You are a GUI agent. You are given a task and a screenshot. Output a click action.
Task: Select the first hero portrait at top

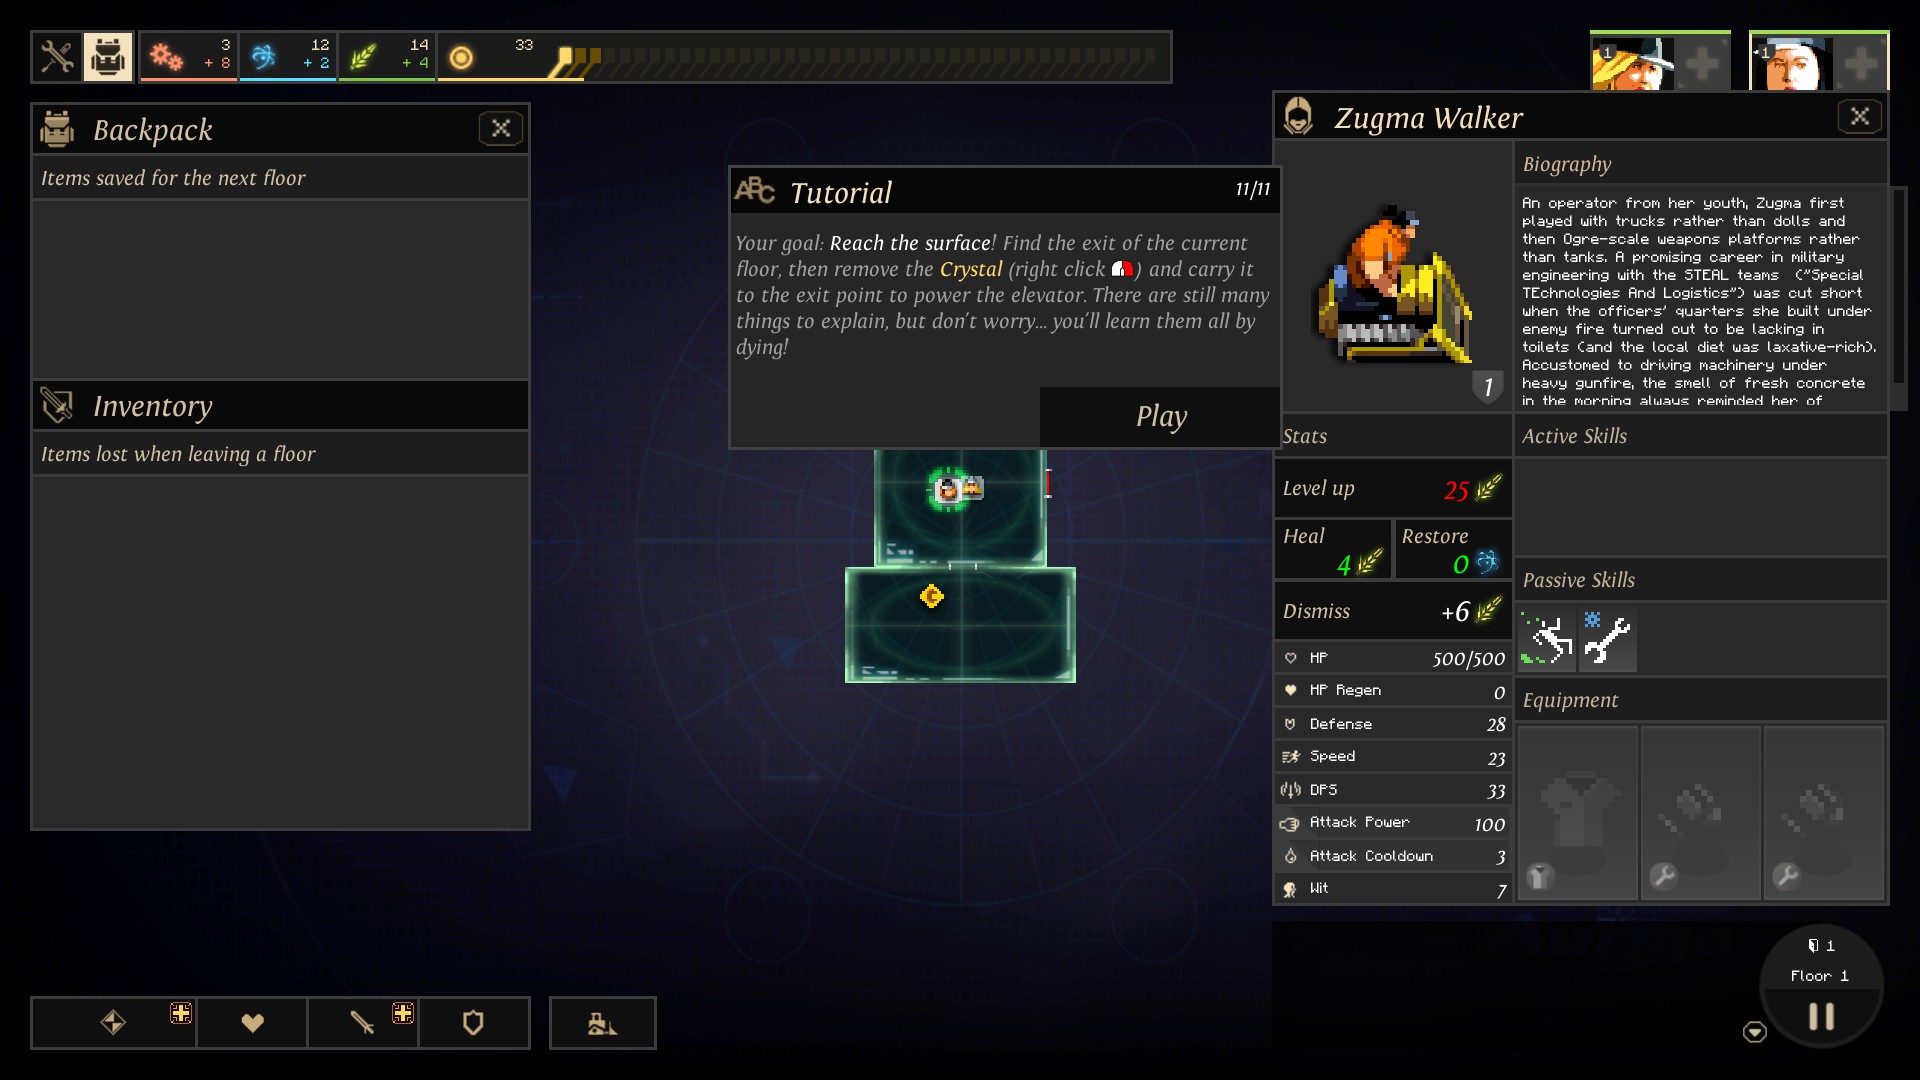(x=1632, y=62)
